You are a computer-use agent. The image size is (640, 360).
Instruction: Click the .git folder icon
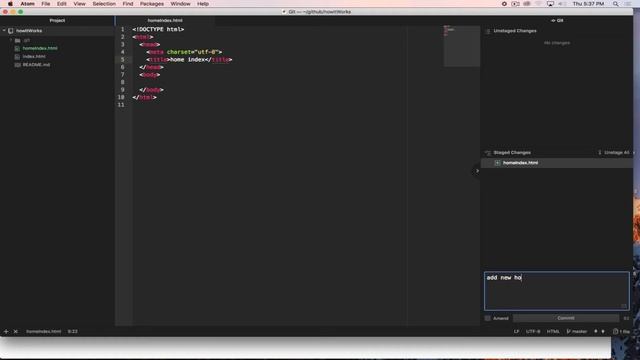pos(18,40)
